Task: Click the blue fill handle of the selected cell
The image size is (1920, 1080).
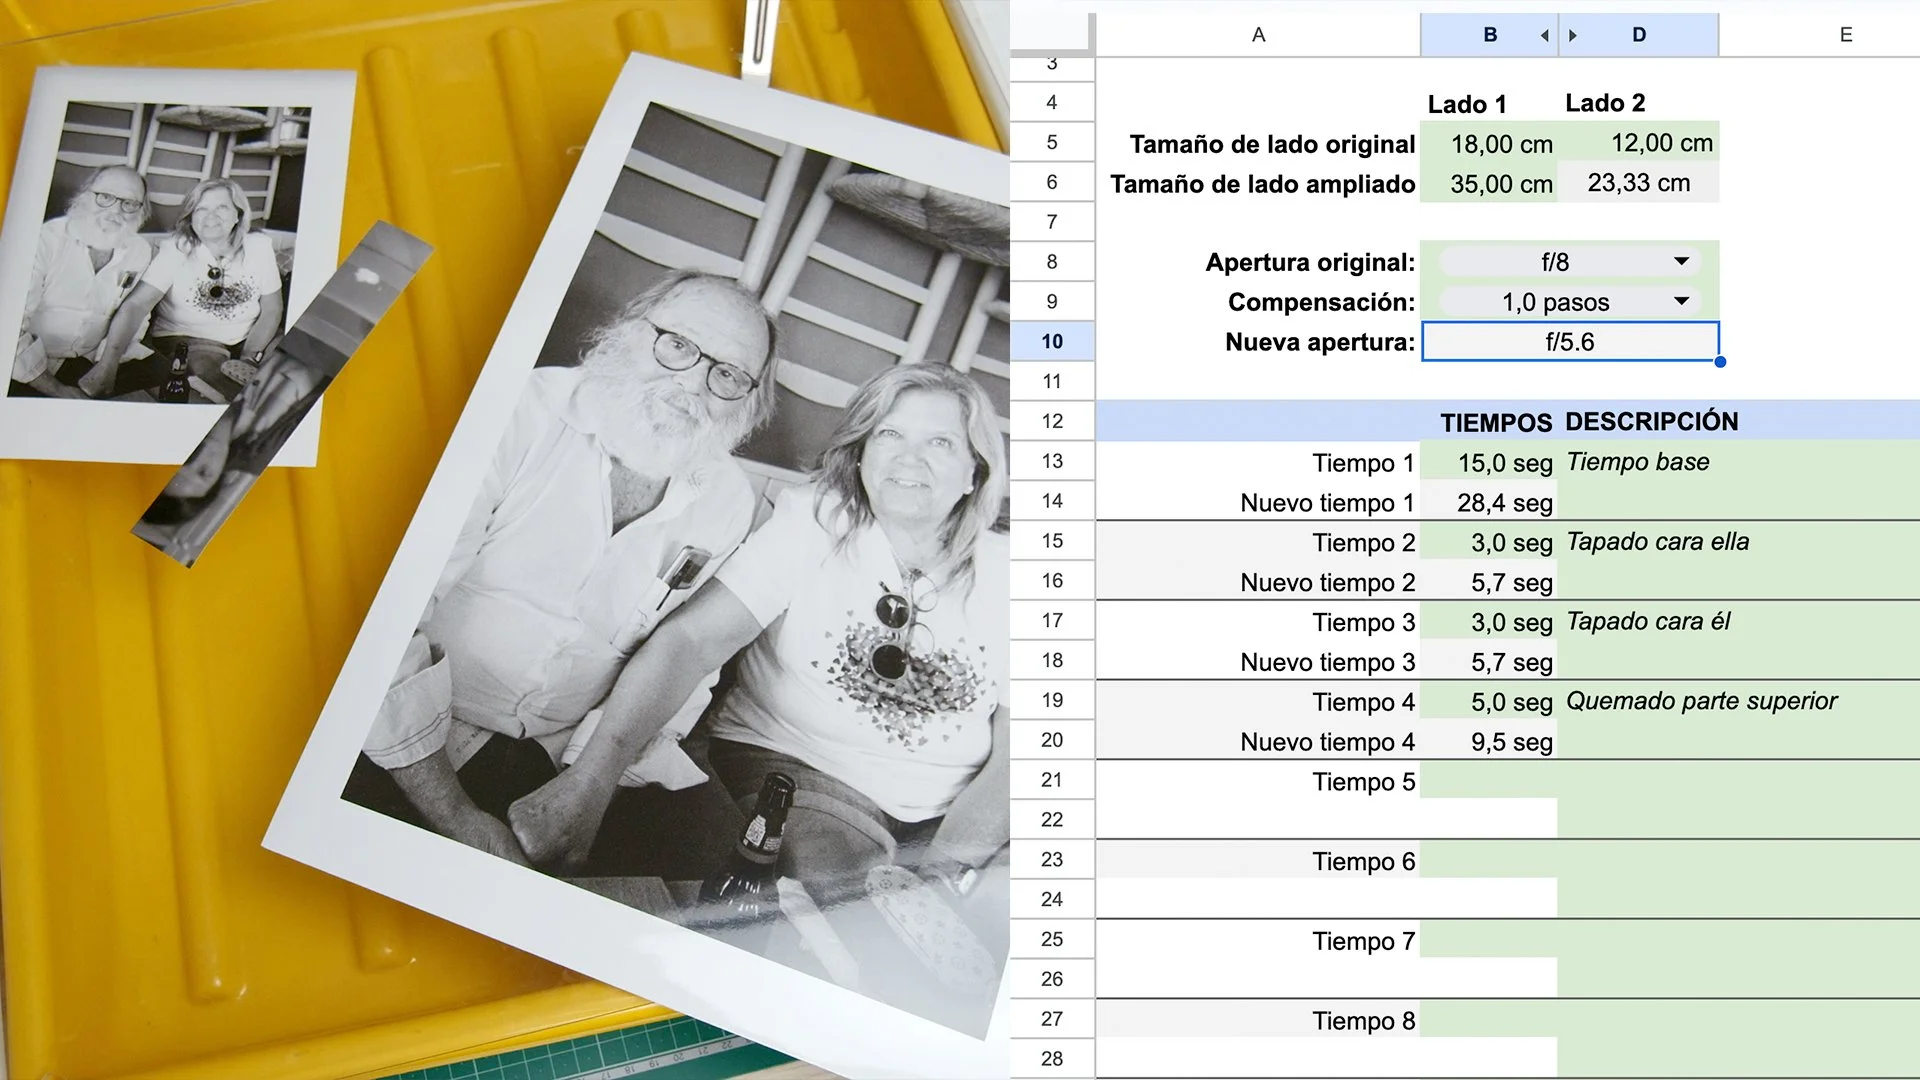Action: [x=1720, y=362]
